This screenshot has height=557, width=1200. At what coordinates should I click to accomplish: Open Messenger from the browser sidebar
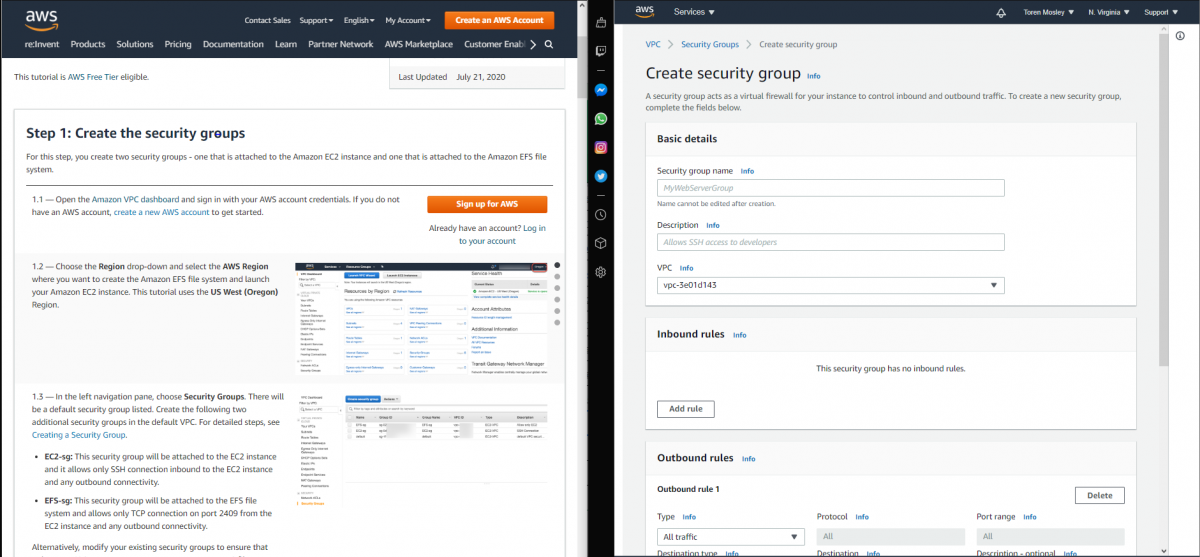click(600, 89)
